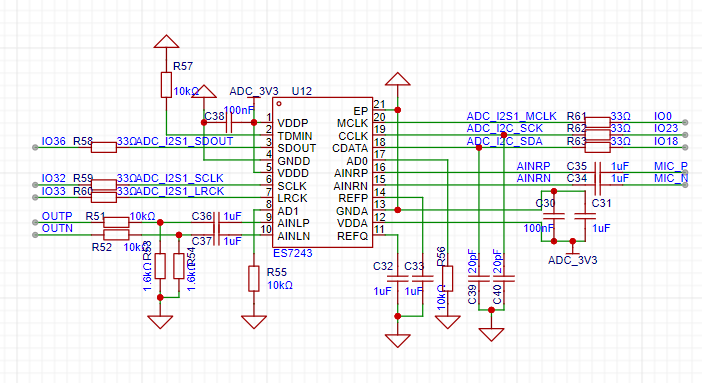Click the ADC_I2S1_MCLK net label
This screenshot has height=383, width=702.
(511, 116)
